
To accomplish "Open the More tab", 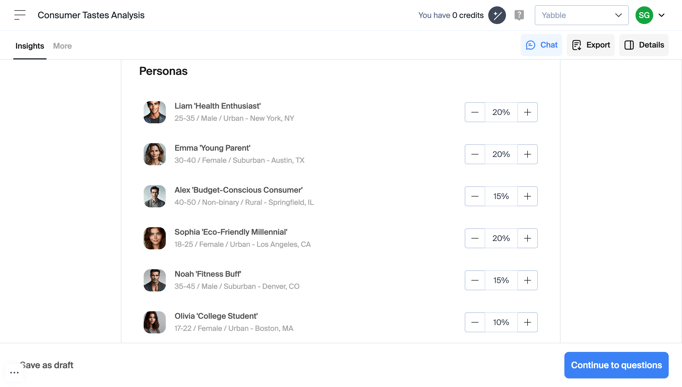I will coord(62,46).
